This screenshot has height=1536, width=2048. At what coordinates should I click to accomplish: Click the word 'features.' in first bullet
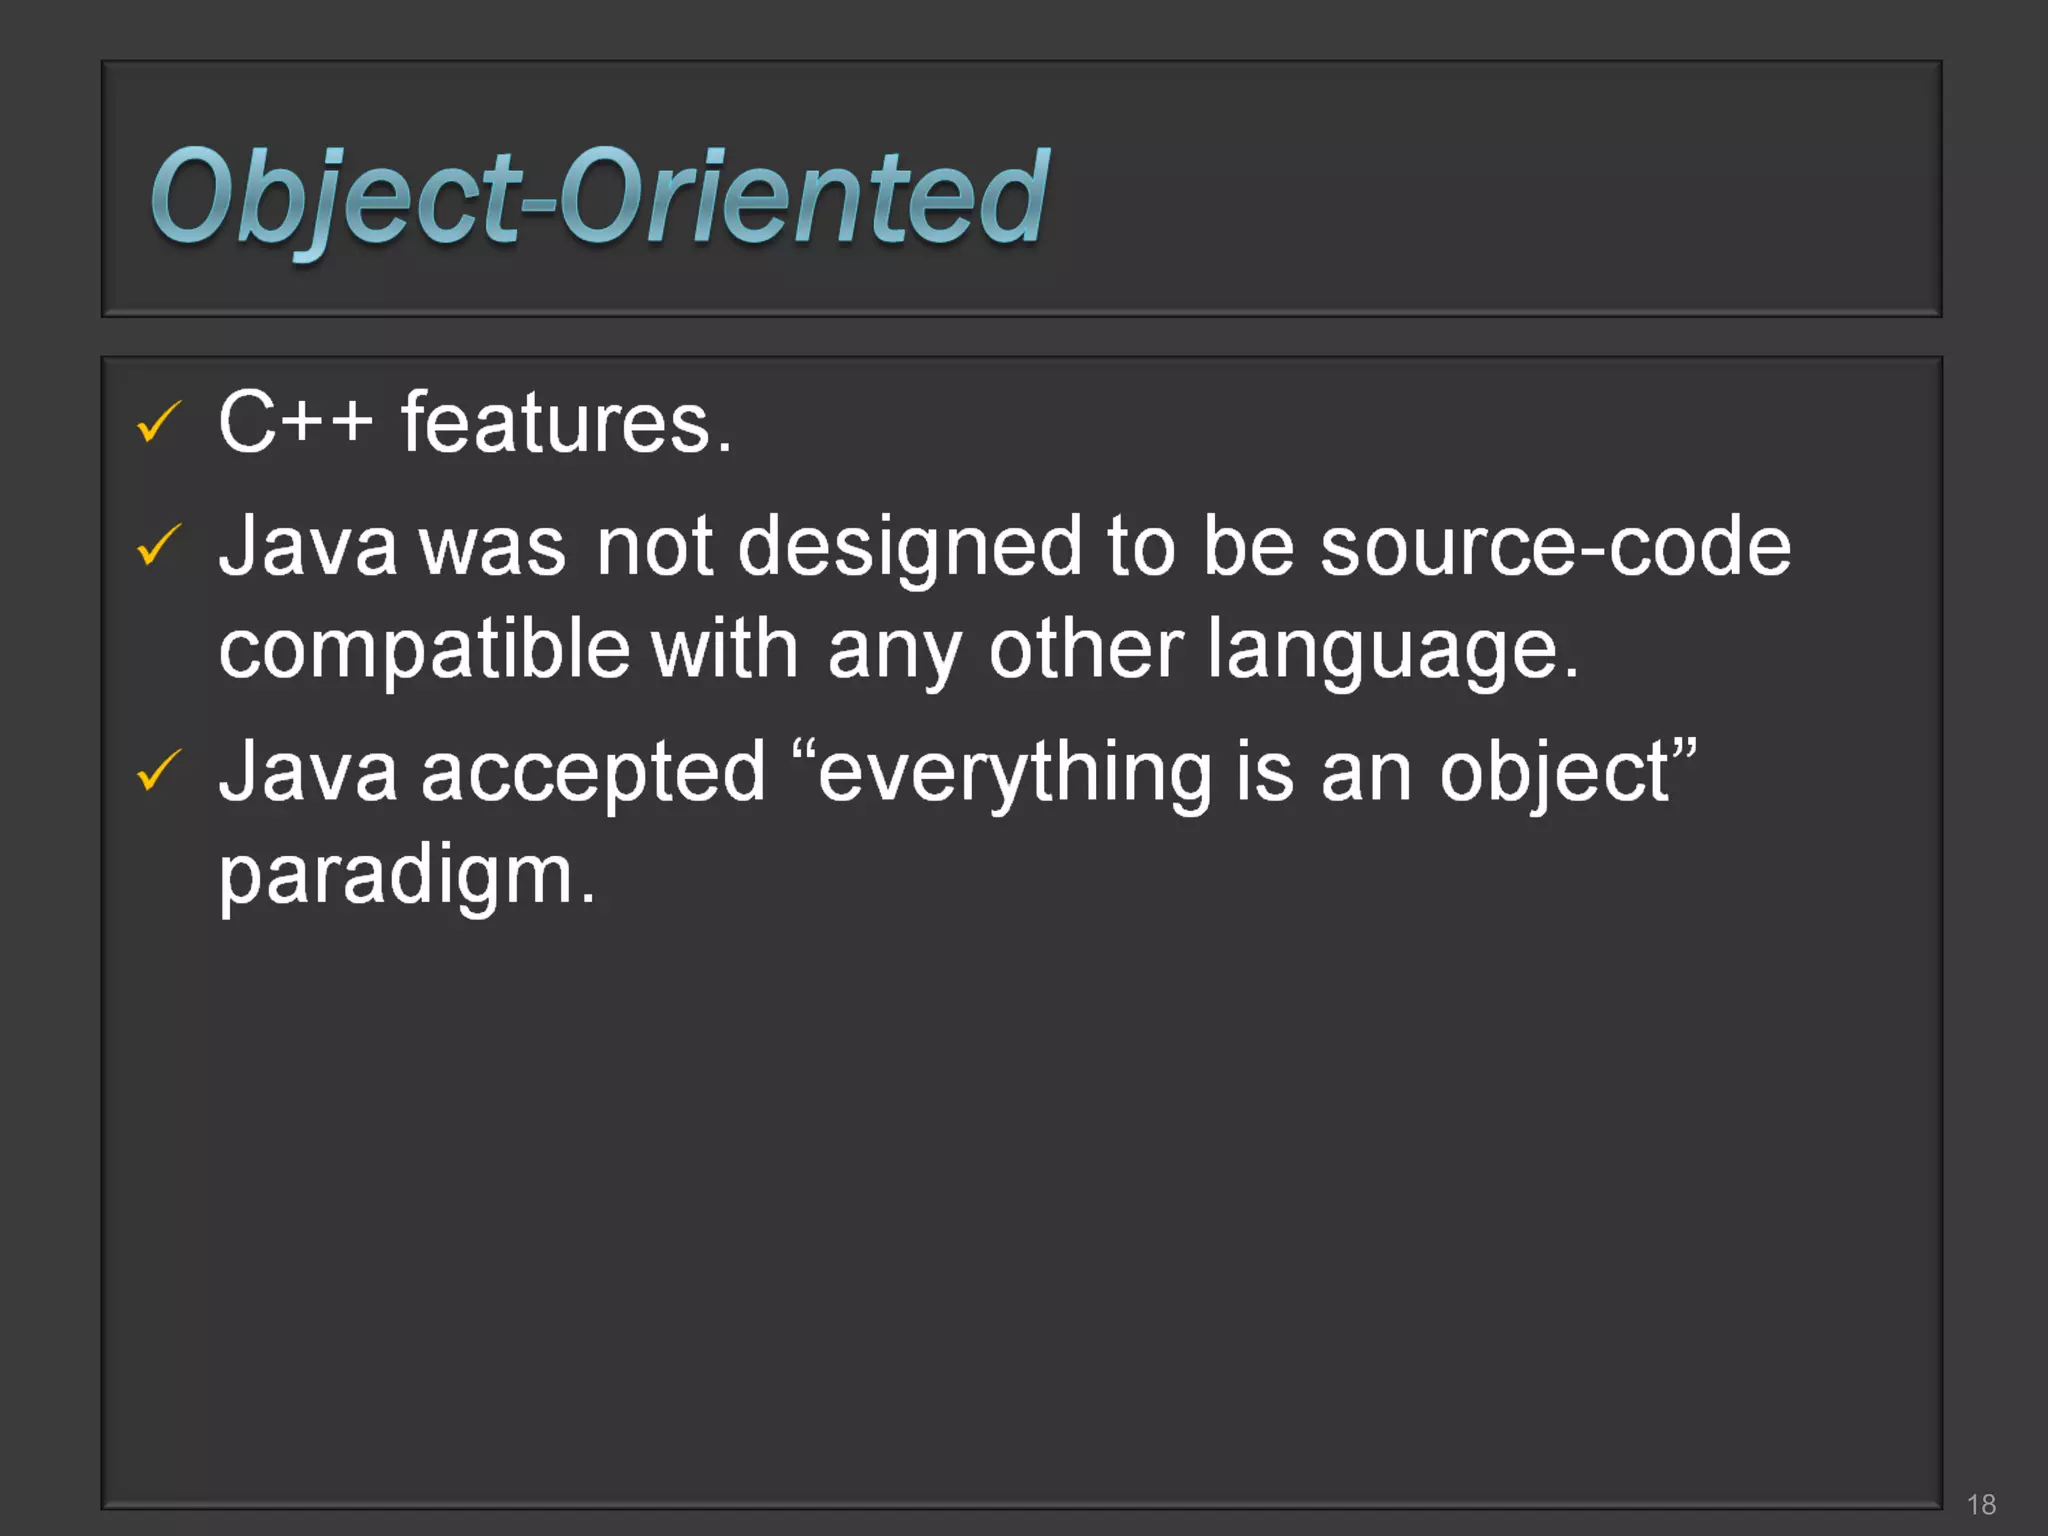(567, 423)
